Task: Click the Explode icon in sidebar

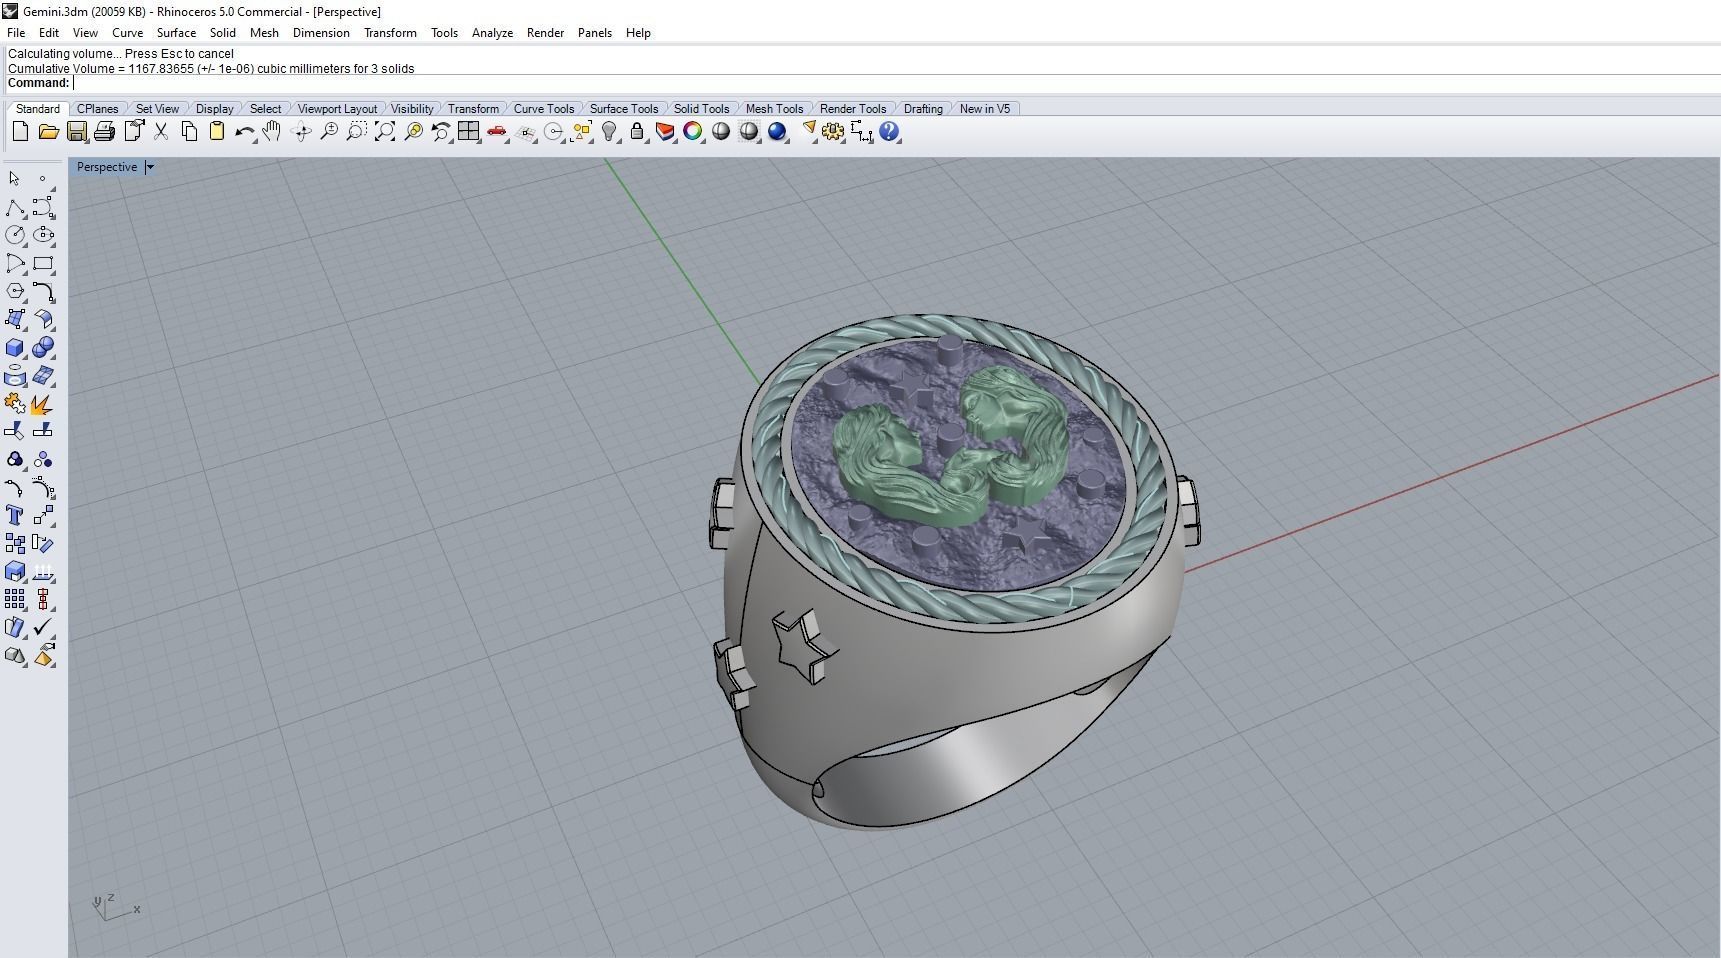Action: (43, 403)
